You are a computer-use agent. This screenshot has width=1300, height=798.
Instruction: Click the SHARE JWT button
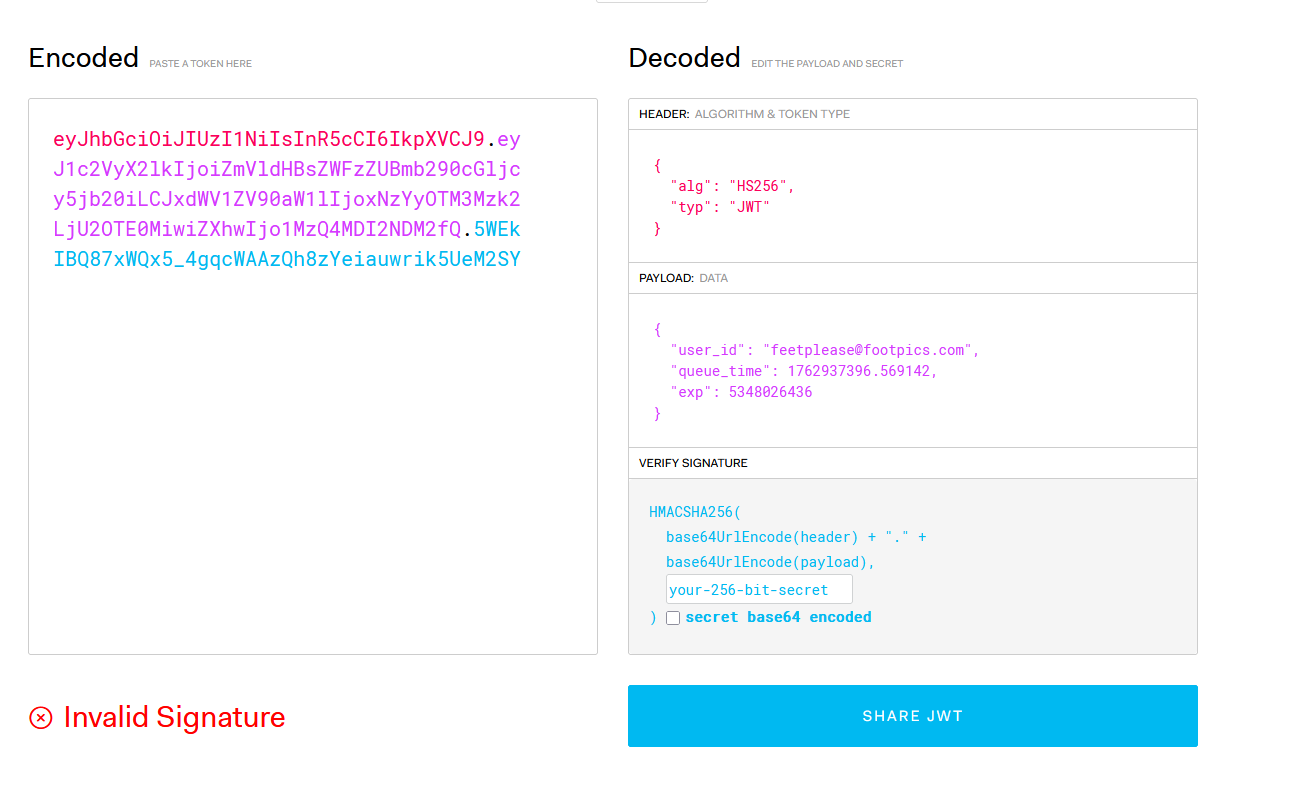912,716
